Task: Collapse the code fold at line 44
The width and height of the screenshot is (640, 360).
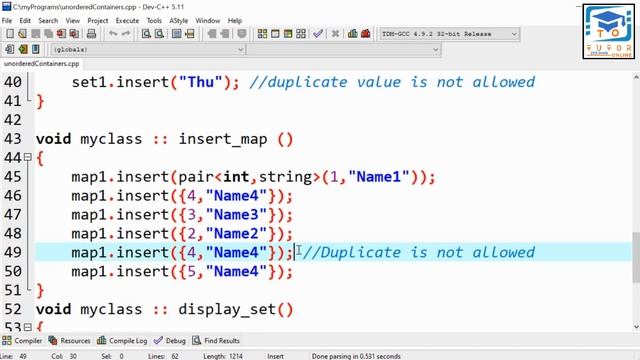Action: click(27, 157)
